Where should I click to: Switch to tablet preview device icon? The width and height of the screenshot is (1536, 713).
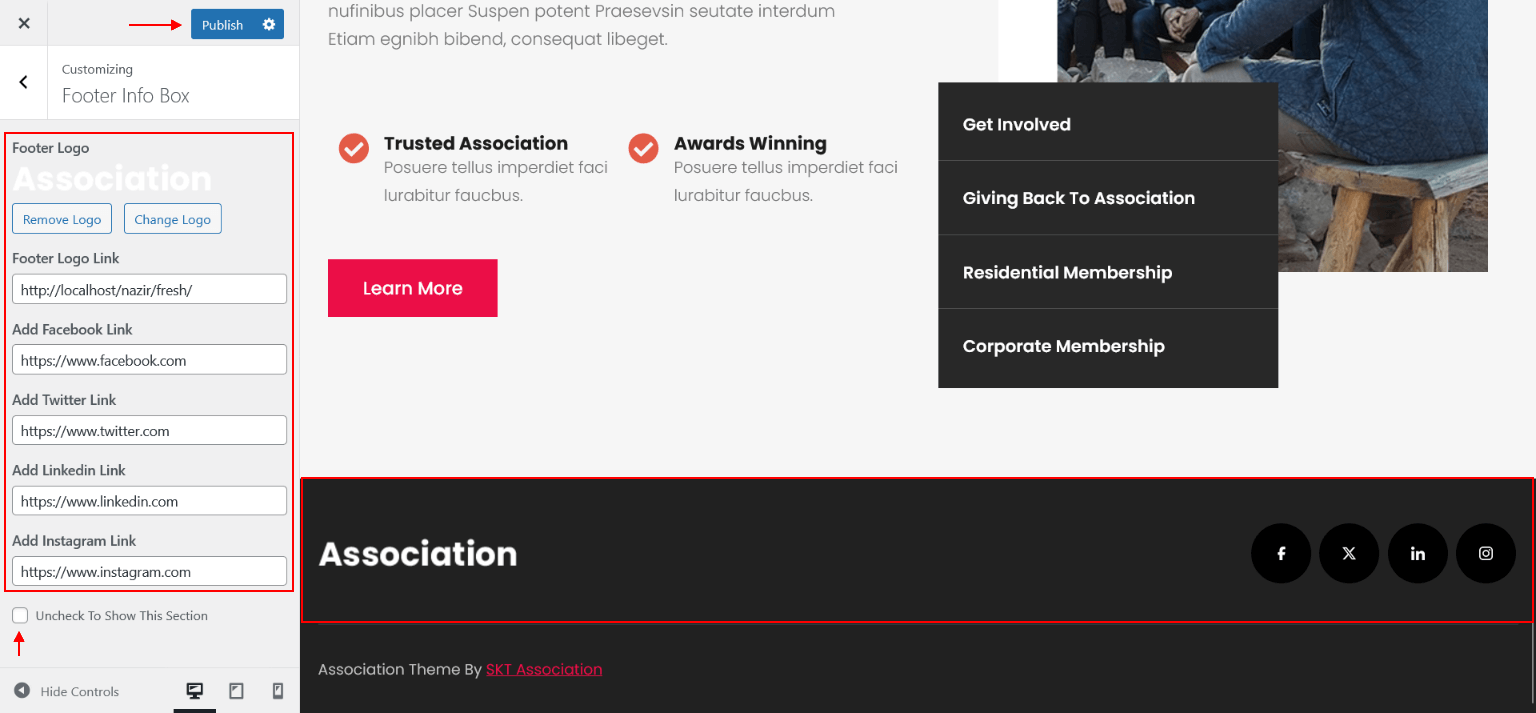coord(237,691)
